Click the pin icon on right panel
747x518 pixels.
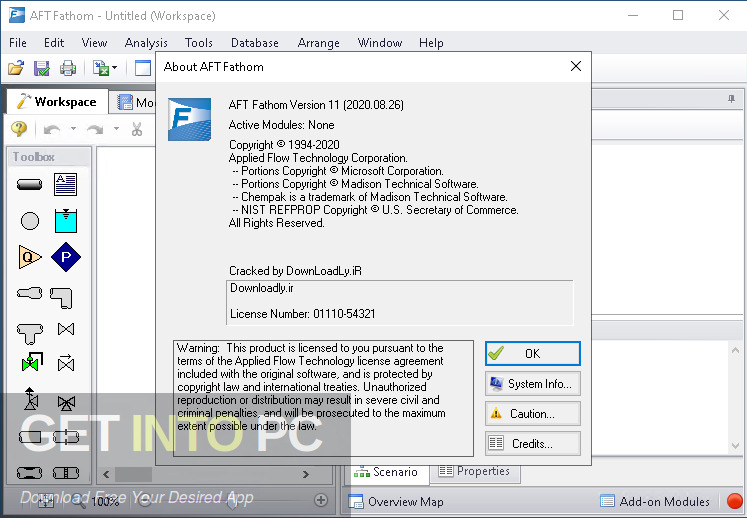(x=731, y=99)
